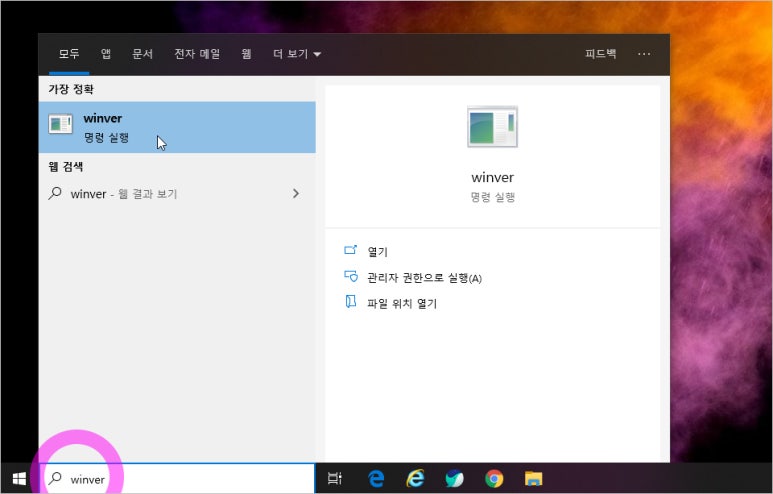Open the more options ellipsis menu

coord(644,53)
